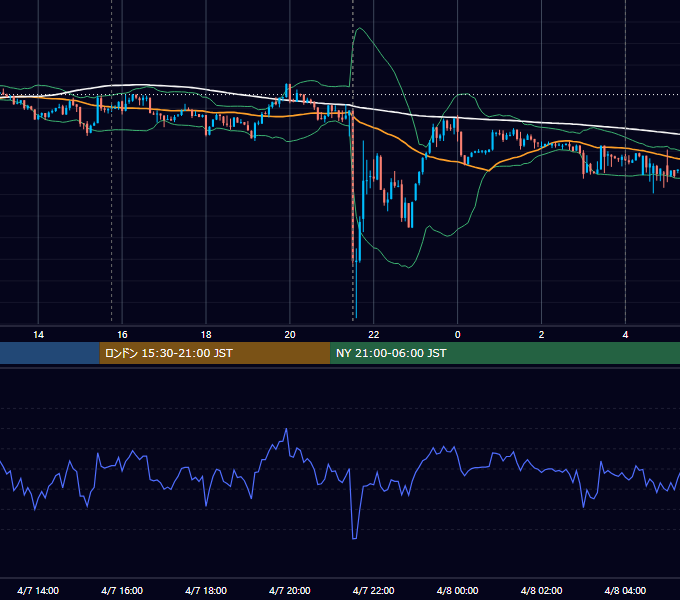
Task: Click the '4/7 16:00' date label
Action: click(122, 590)
